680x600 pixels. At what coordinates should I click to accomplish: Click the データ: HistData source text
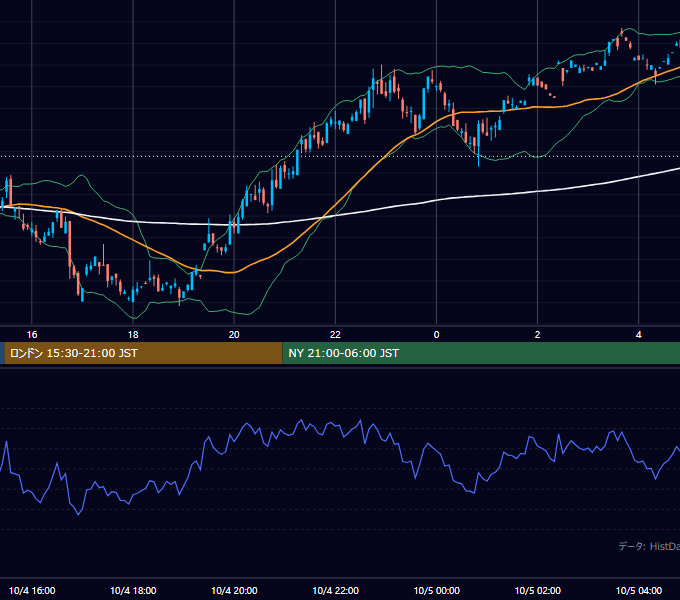pos(649,546)
